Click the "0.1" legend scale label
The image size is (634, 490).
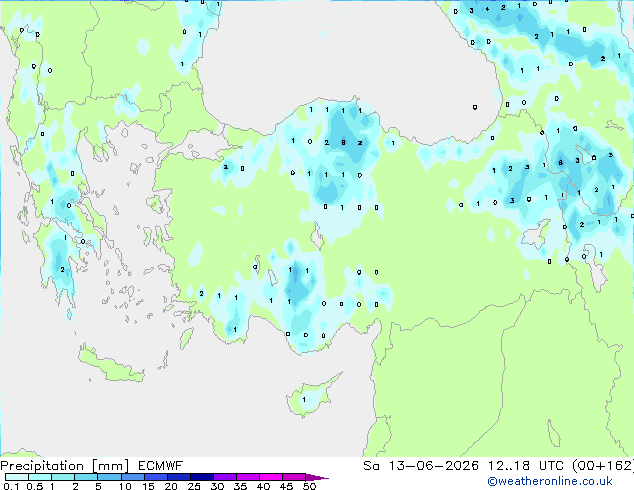pos(11,486)
